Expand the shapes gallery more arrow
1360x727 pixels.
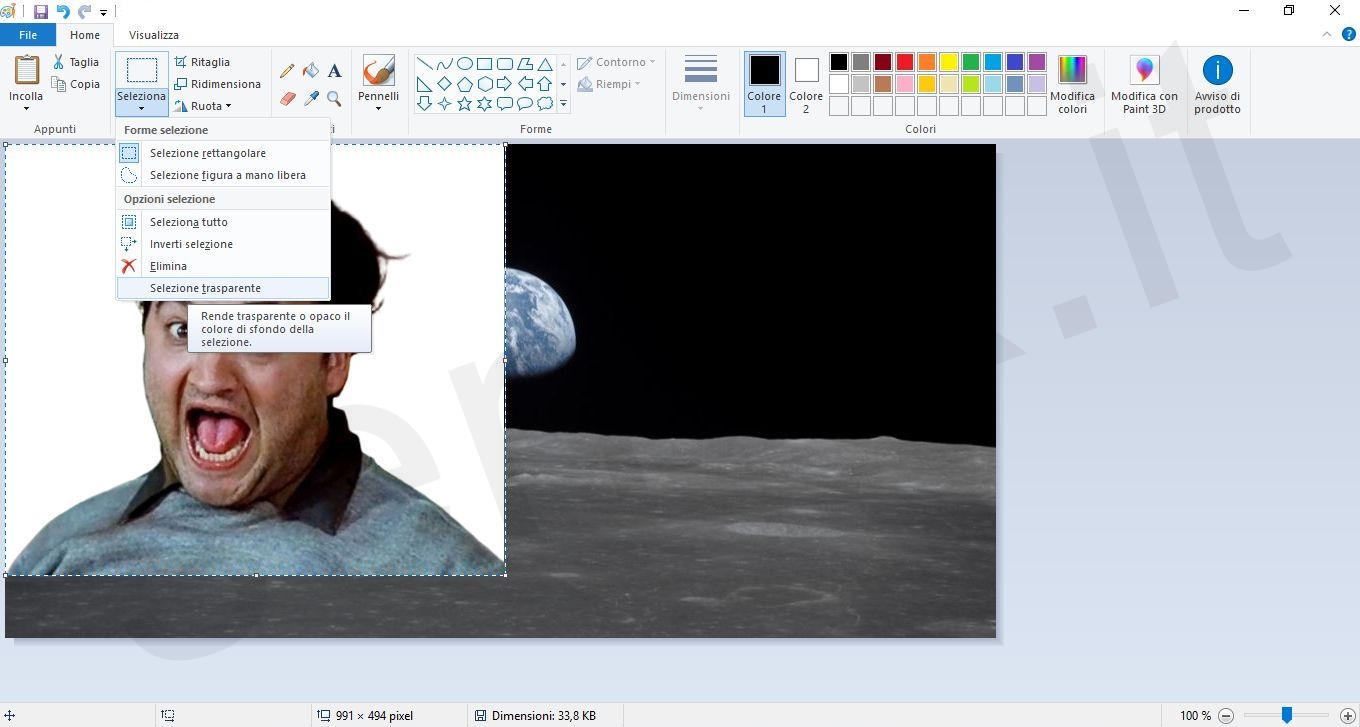coord(563,103)
